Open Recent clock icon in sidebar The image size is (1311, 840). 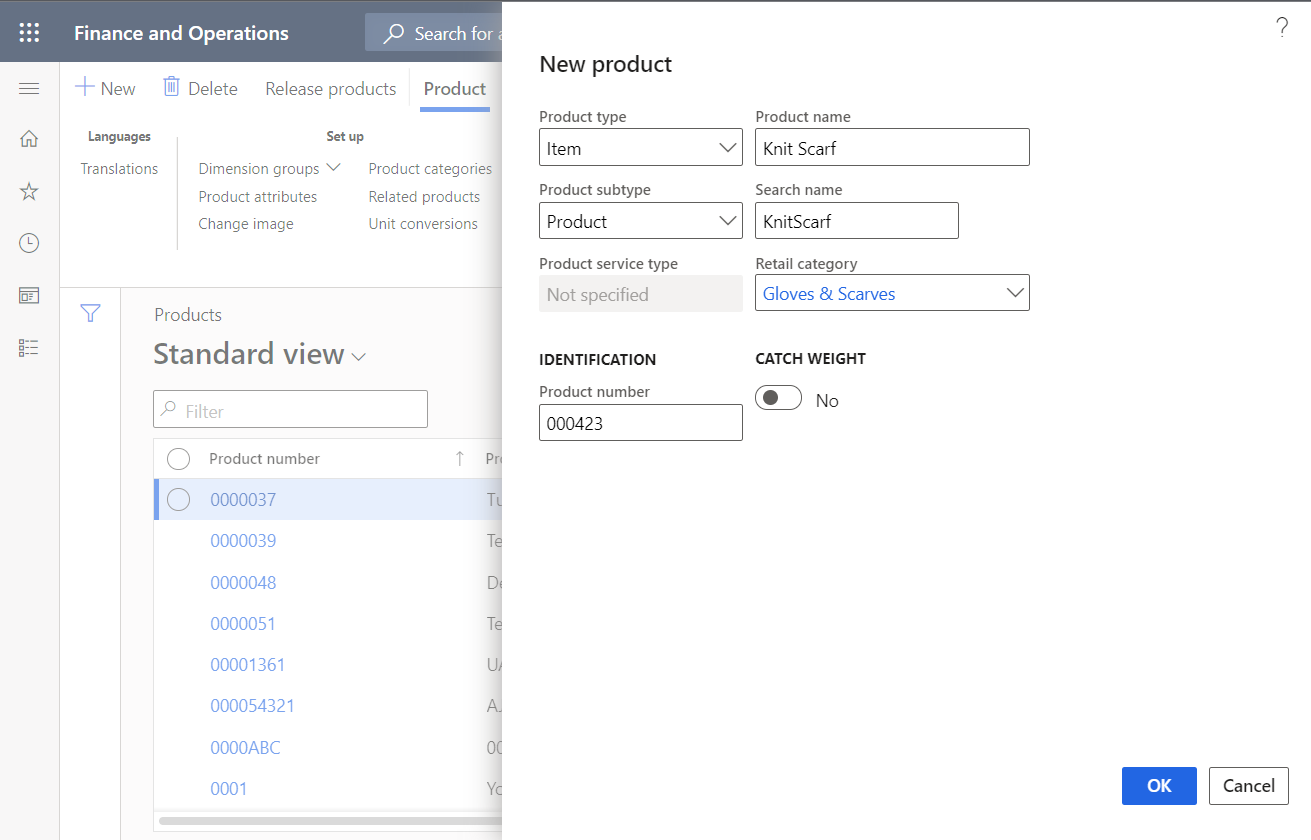(x=29, y=243)
